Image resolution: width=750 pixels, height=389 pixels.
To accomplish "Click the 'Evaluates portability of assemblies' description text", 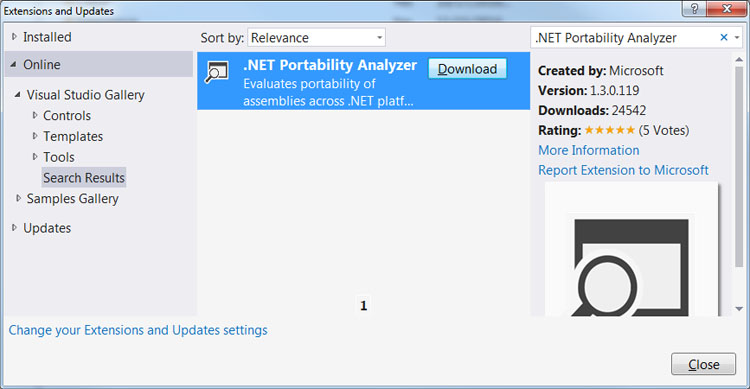I will 328,92.
